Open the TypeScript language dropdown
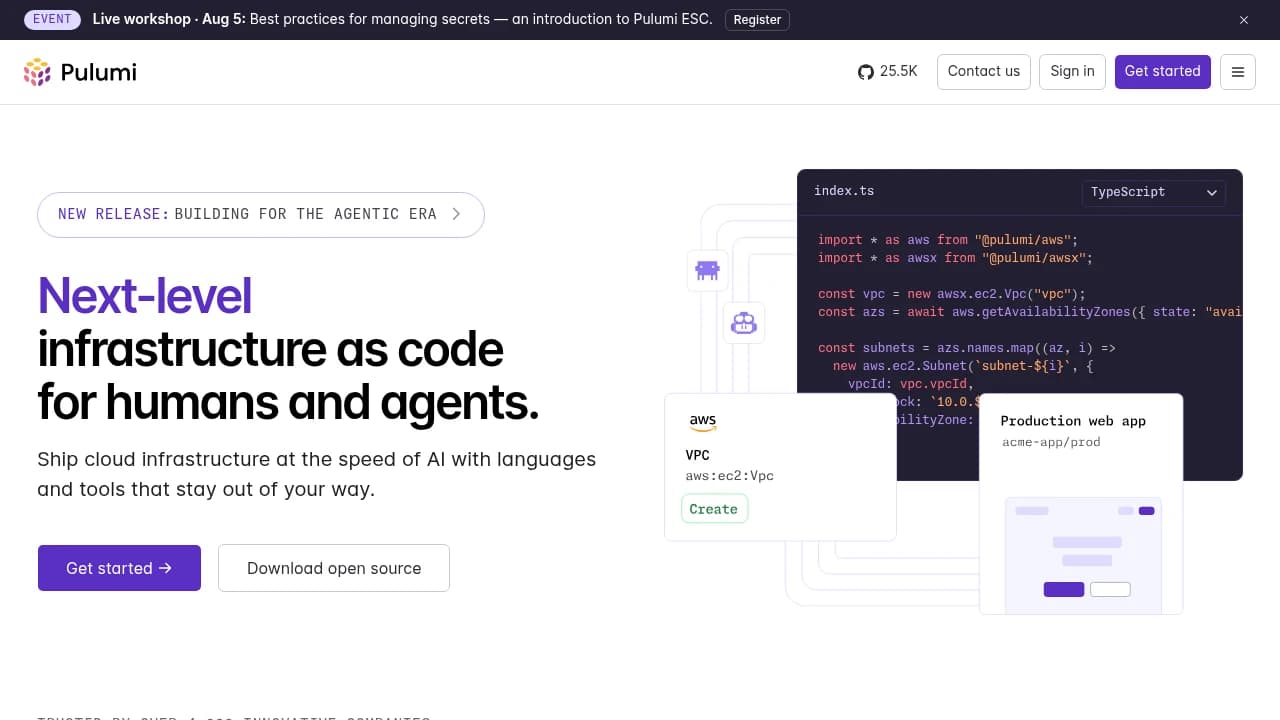1280x720 pixels. click(x=1154, y=192)
